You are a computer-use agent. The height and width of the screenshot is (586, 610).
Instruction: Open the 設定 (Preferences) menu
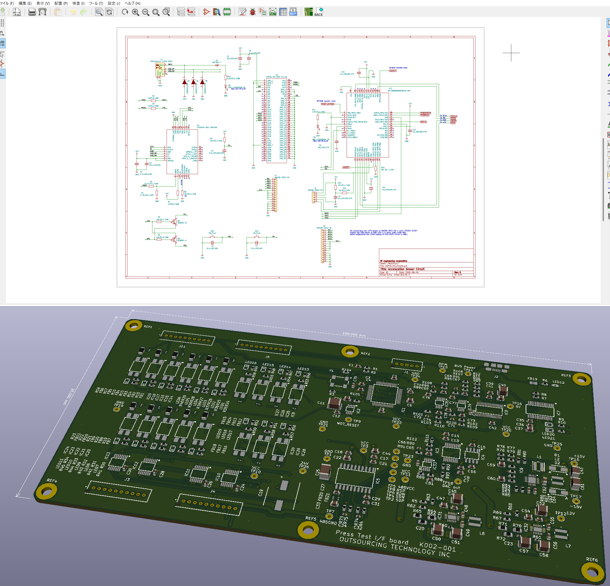[x=114, y=3]
